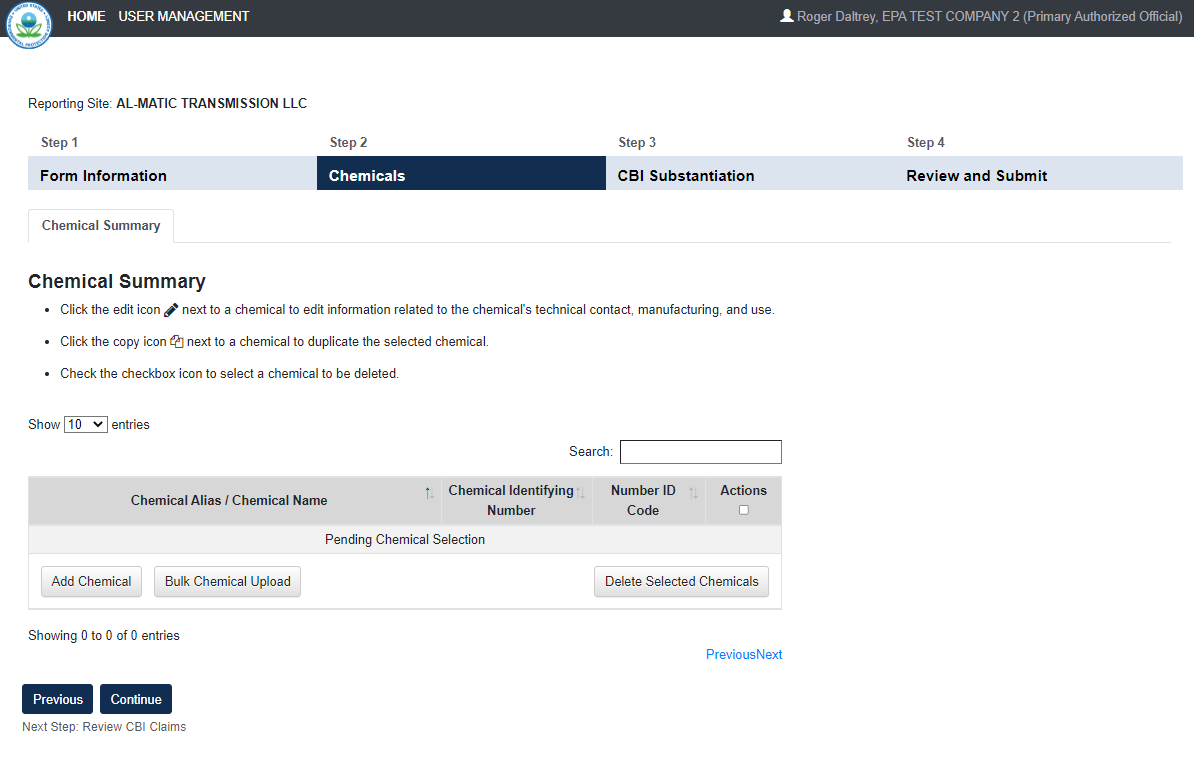1194x778 pixels.
Task: Click Delete Selected Chemicals button
Action: pos(681,581)
